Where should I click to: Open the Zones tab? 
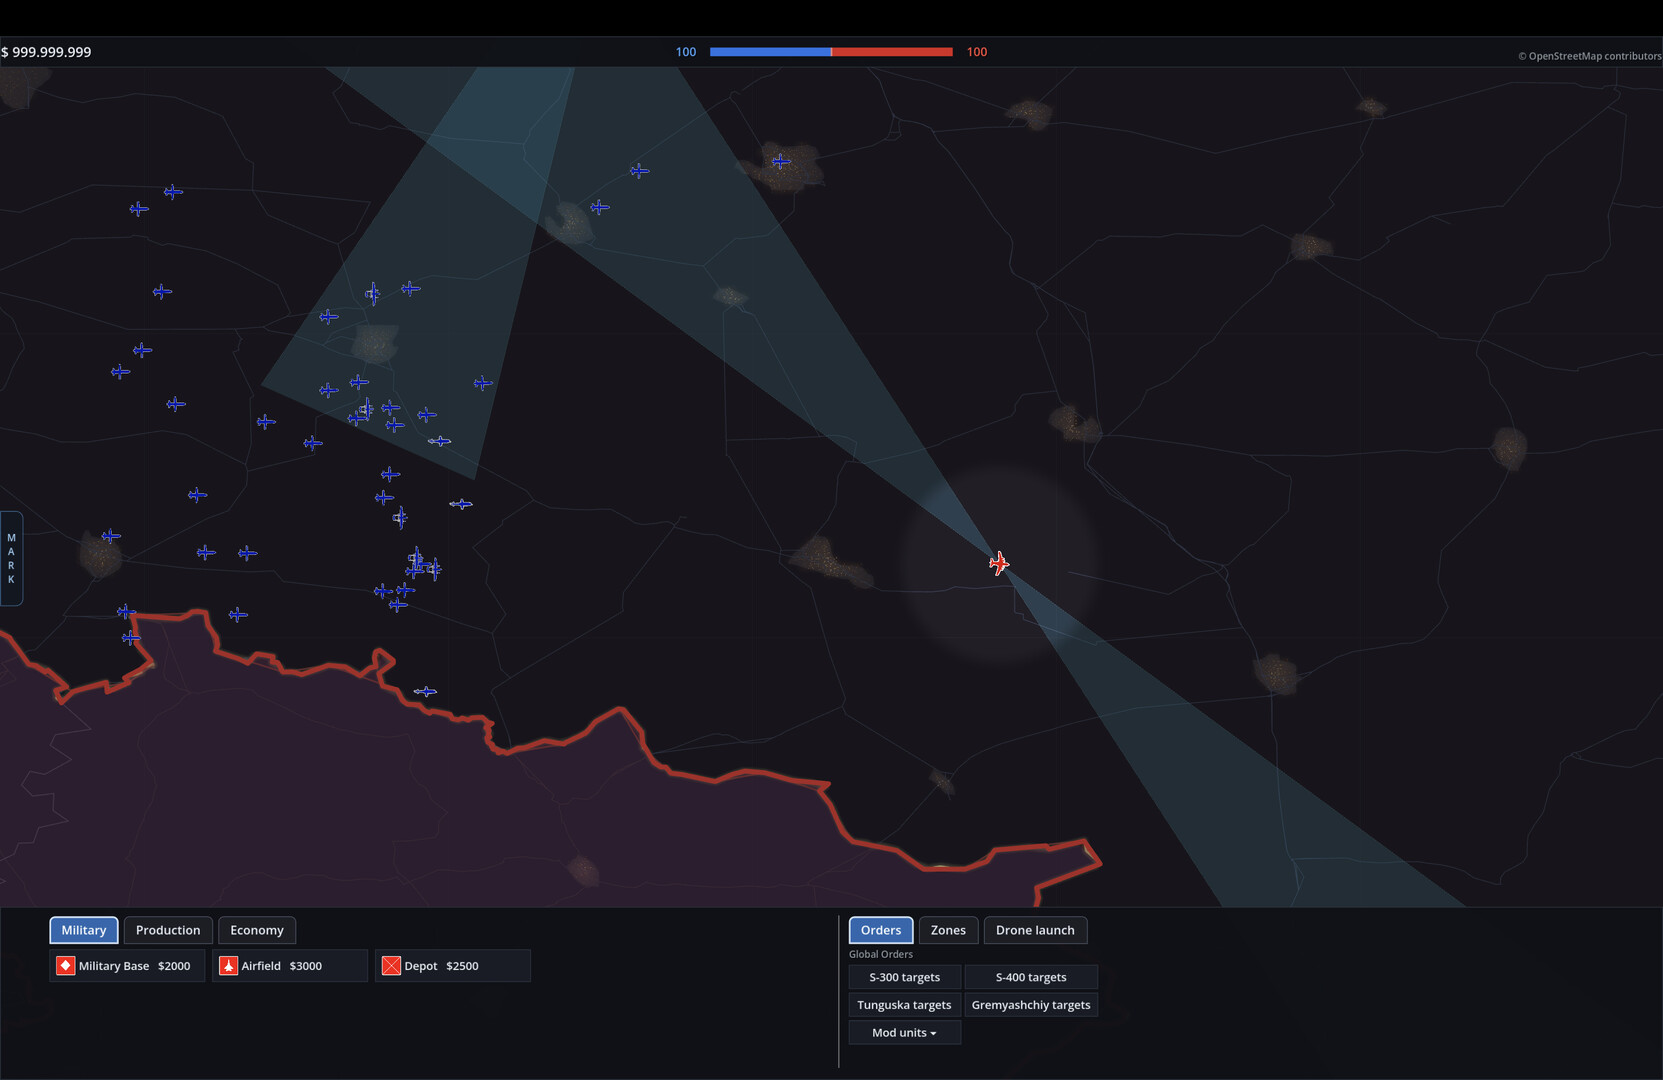pos(948,930)
